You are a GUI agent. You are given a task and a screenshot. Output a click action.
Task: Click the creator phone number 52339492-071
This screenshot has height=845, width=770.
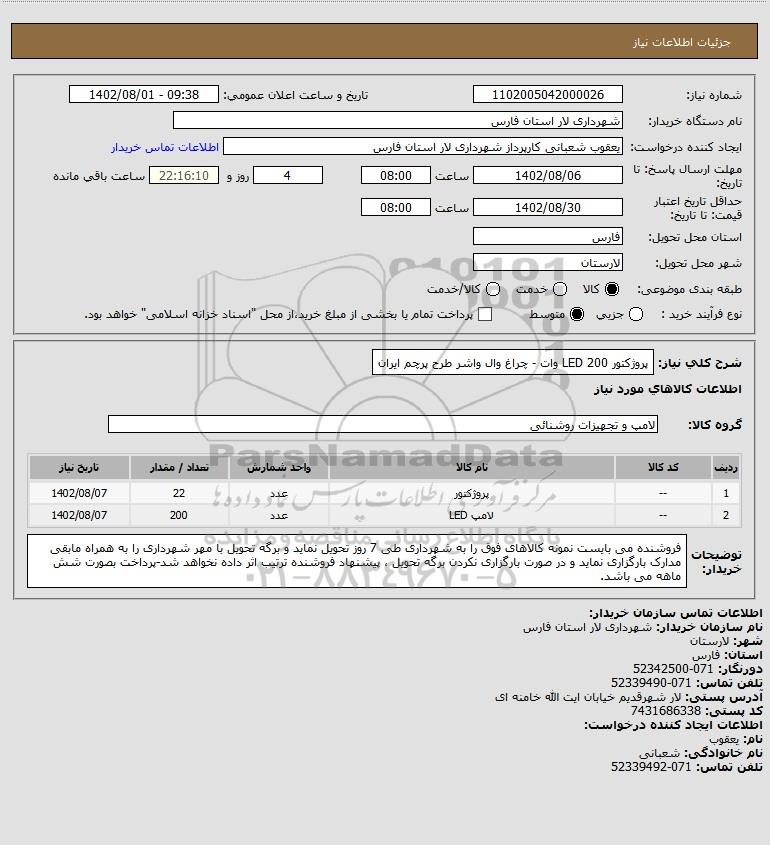tap(651, 767)
